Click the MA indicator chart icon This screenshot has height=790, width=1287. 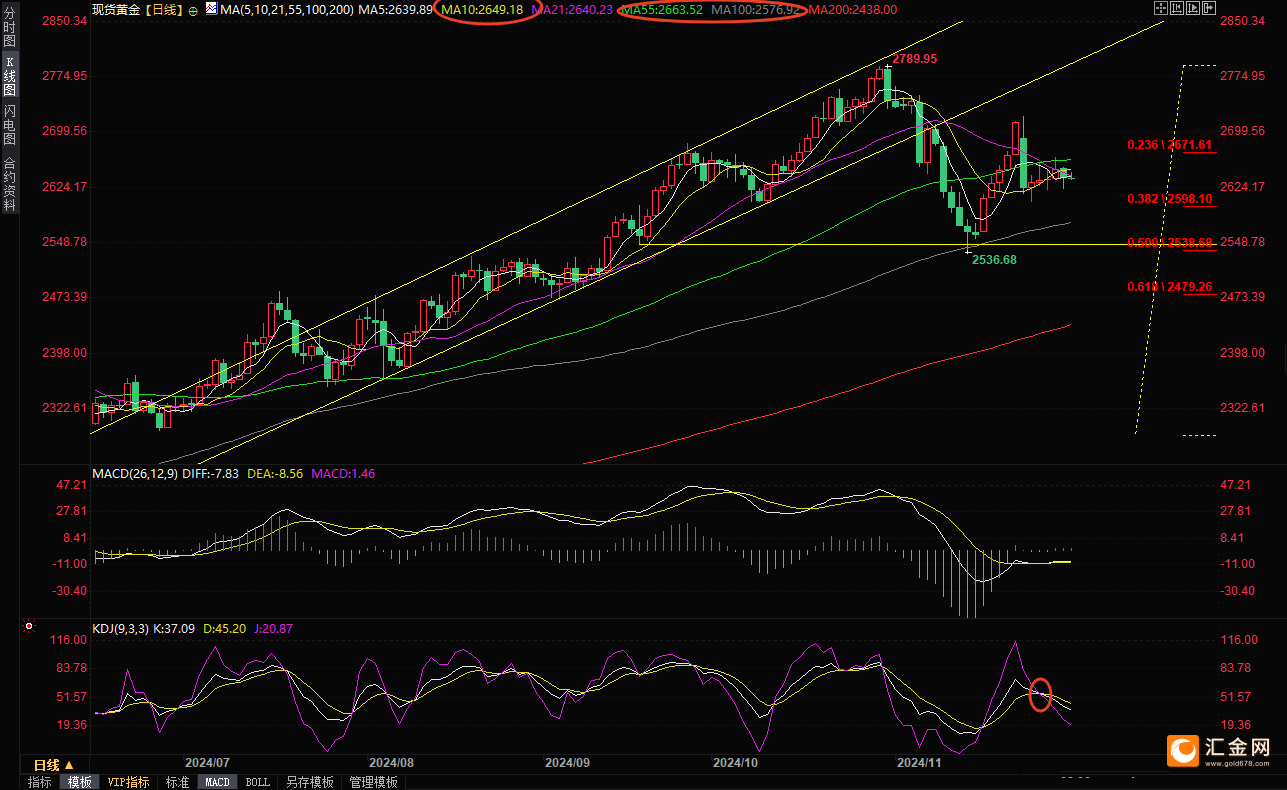point(210,9)
